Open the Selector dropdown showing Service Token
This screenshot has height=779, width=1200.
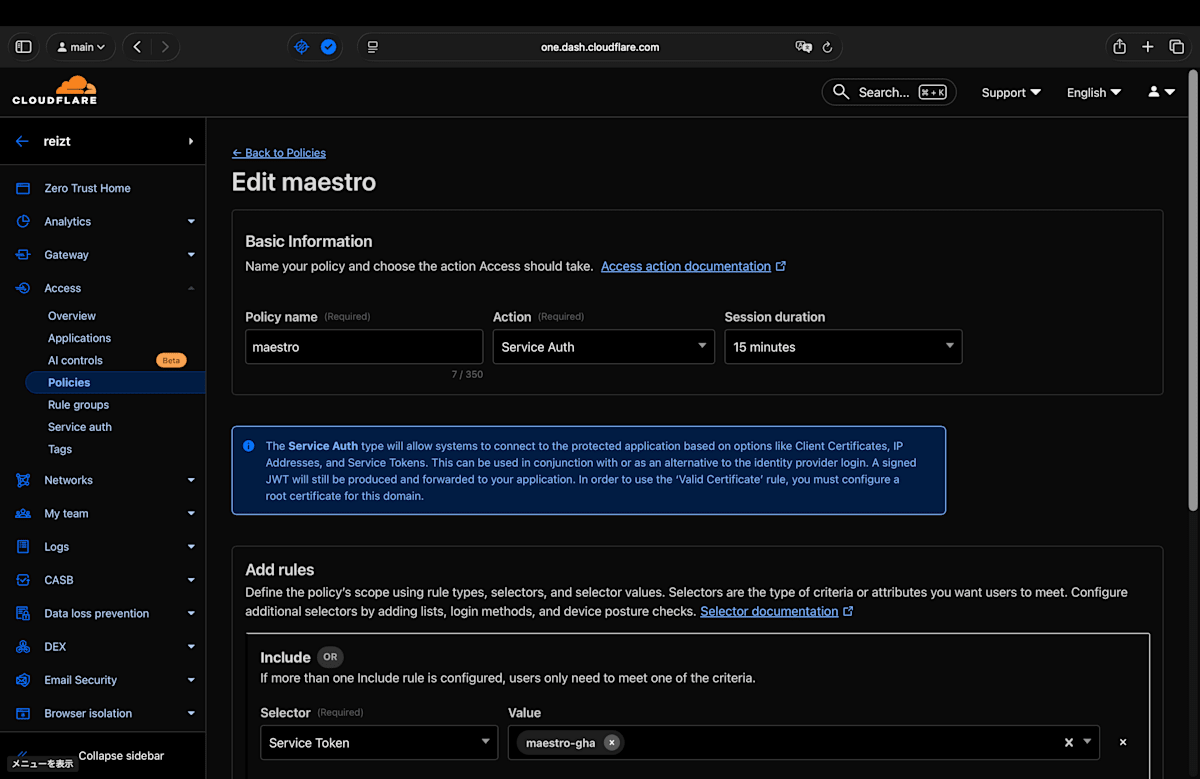pos(378,743)
